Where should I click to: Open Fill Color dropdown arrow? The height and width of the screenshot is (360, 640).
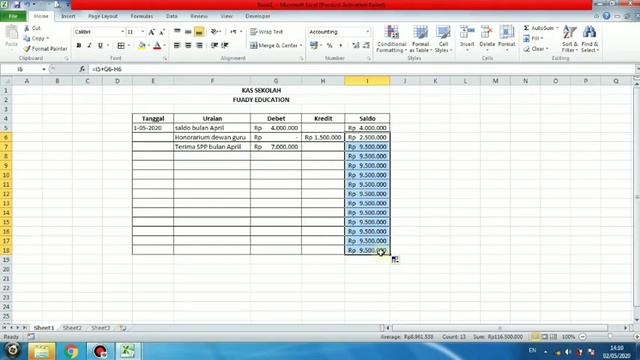149,45
